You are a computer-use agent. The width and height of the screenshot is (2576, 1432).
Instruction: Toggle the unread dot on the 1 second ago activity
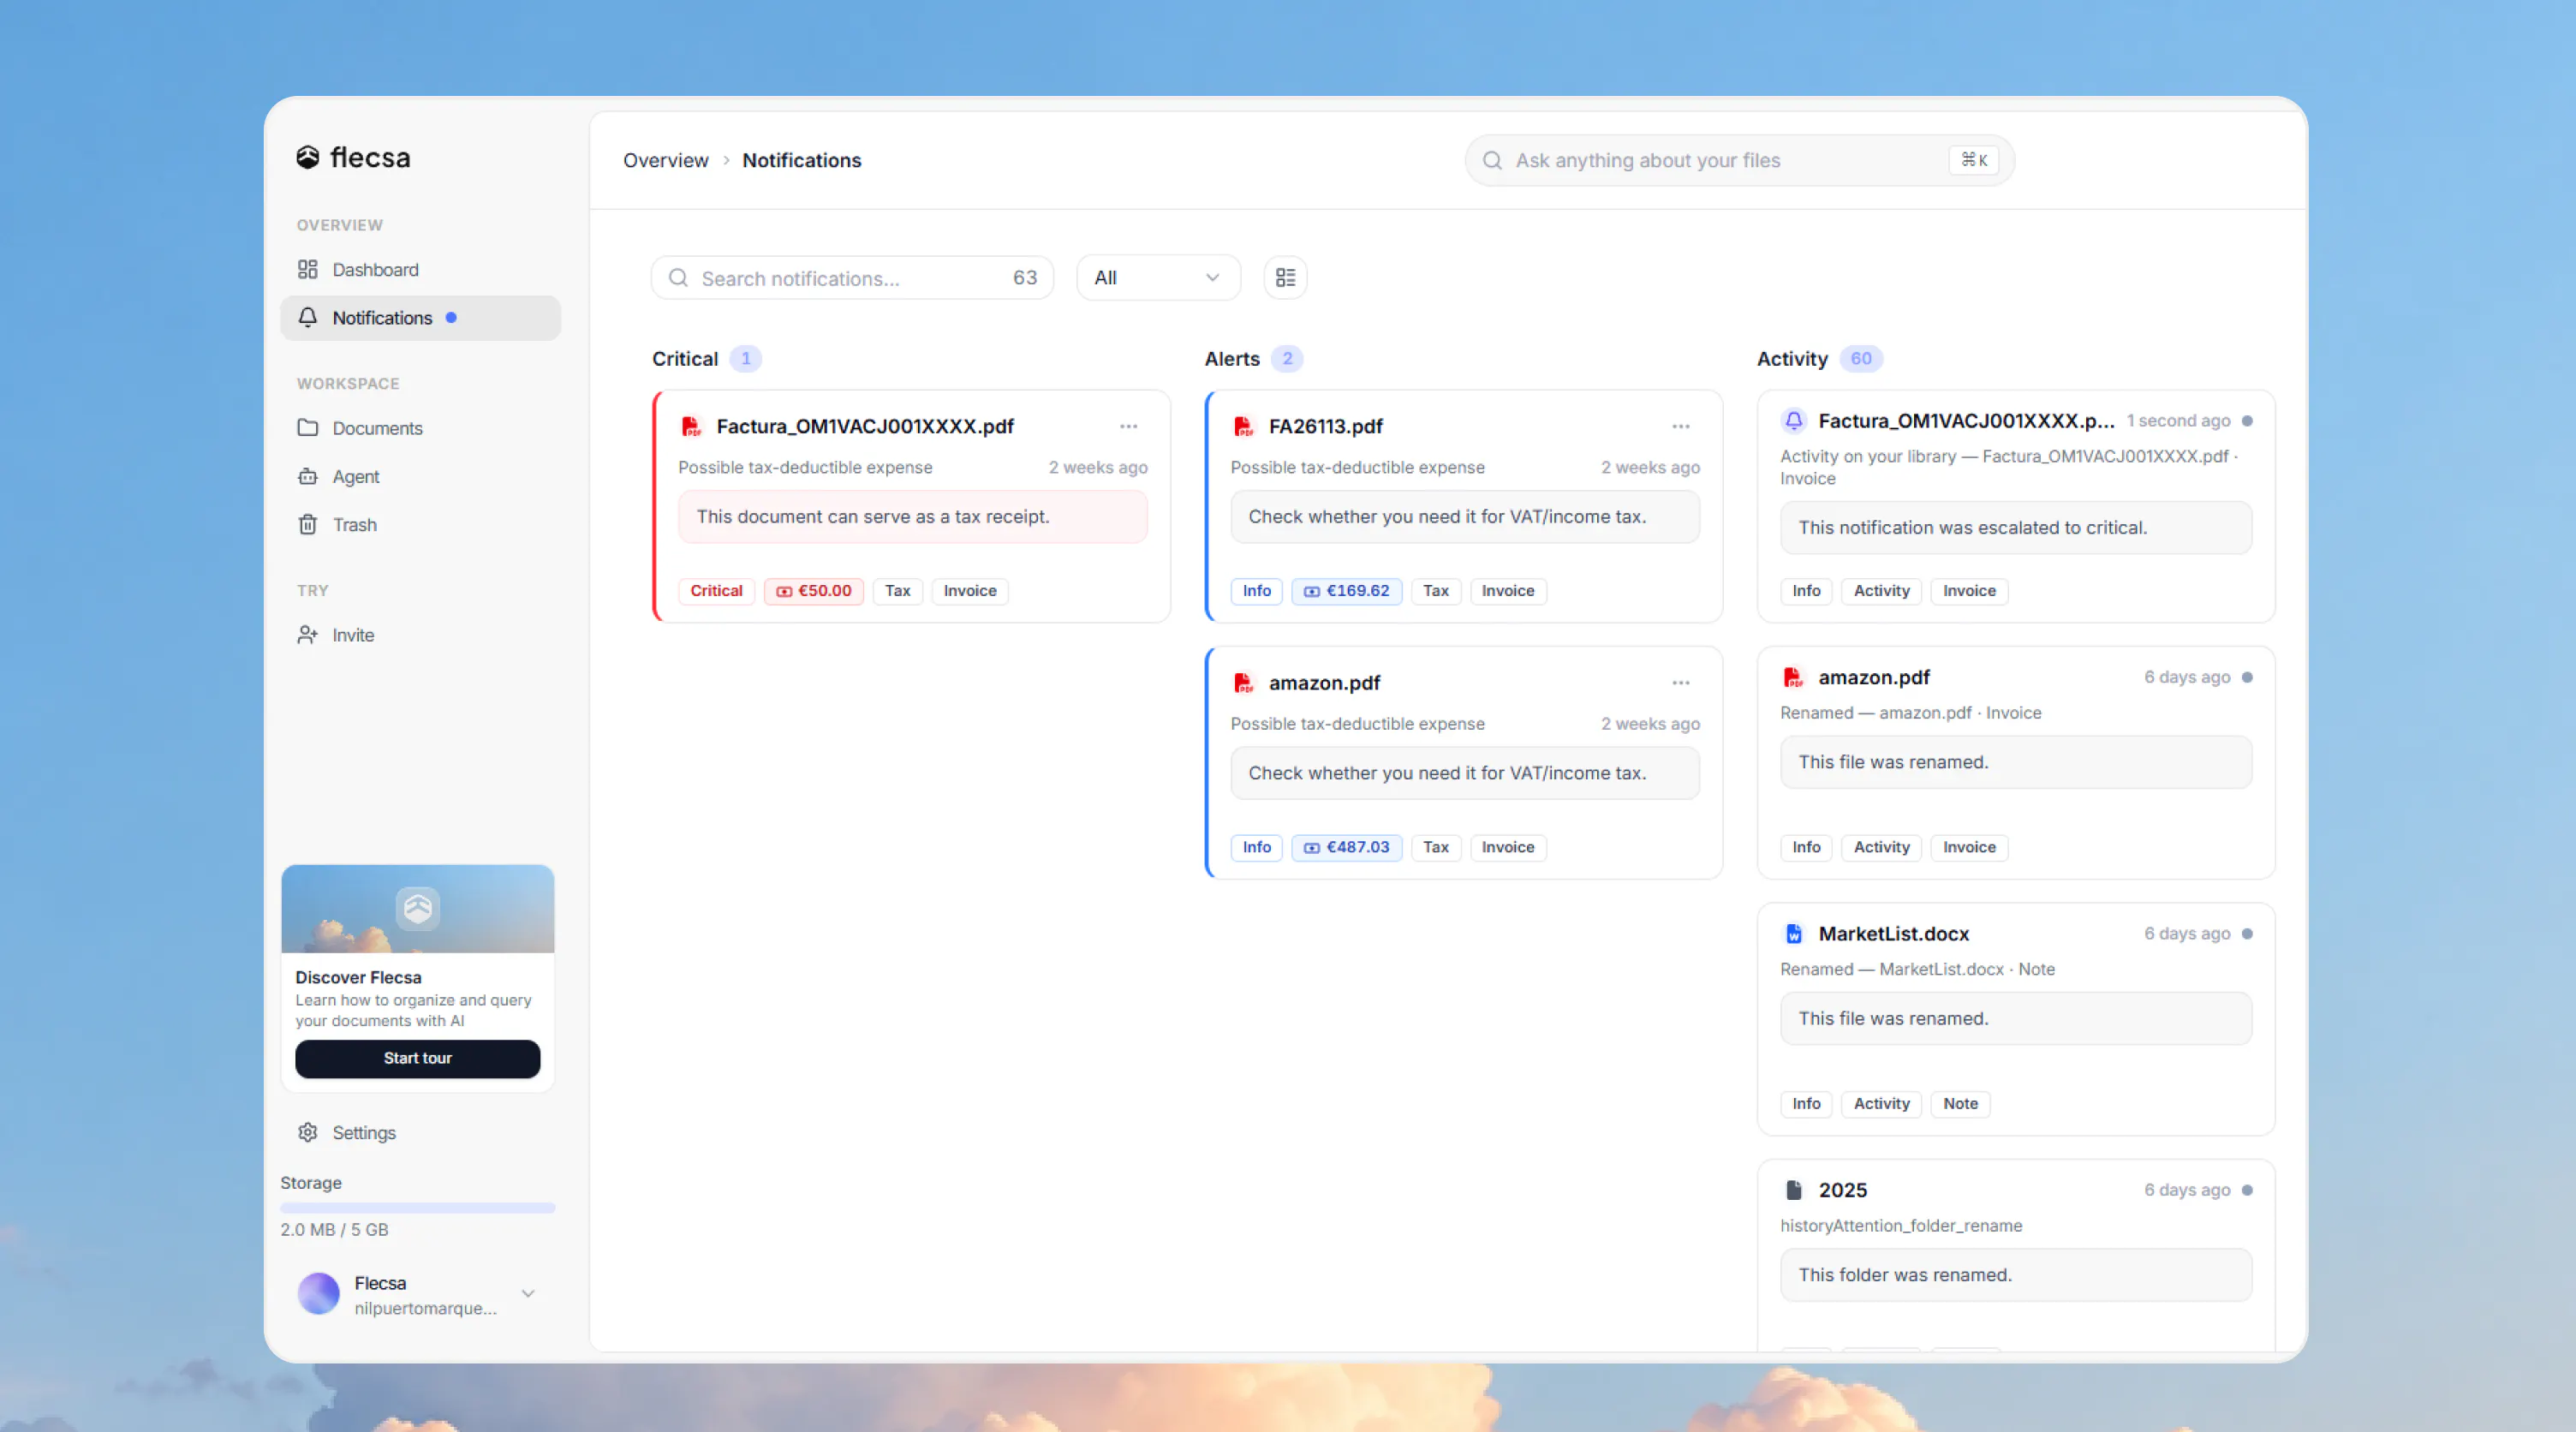(x=2247, y=420)
